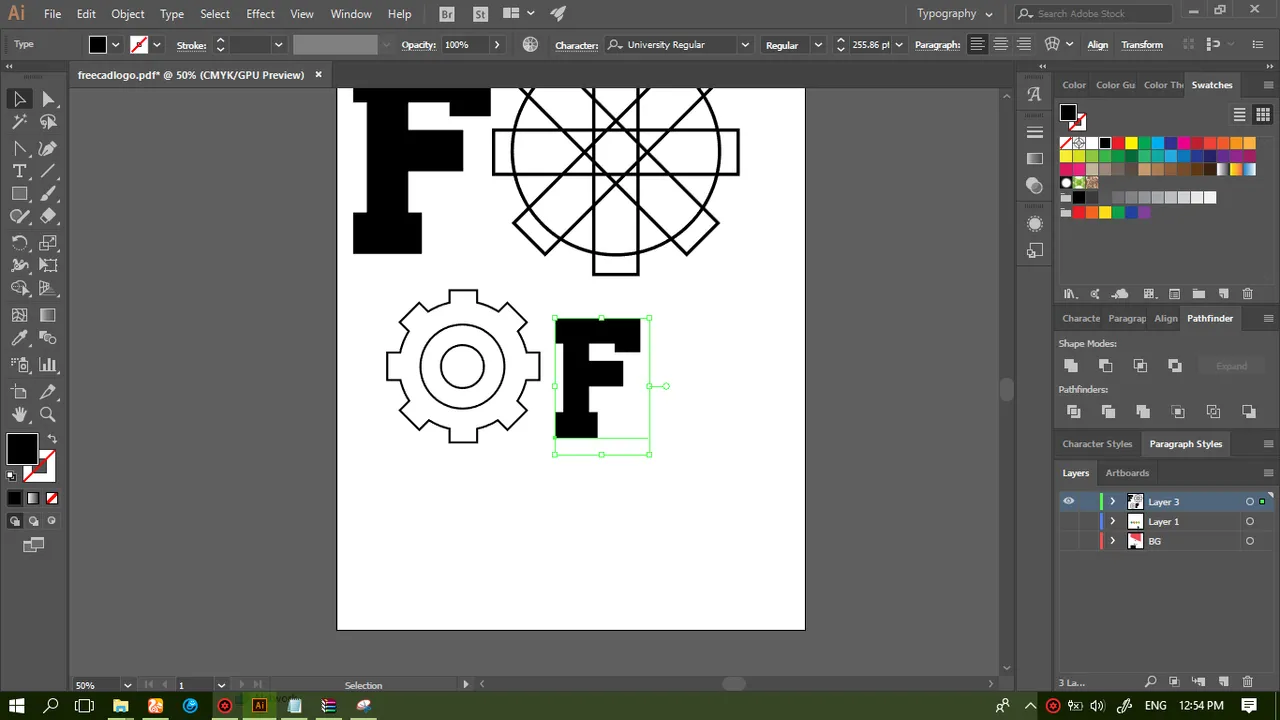Click the Align button in control bar
The height and width of the screenshot is (720, 1280).
pos(1097,45)
